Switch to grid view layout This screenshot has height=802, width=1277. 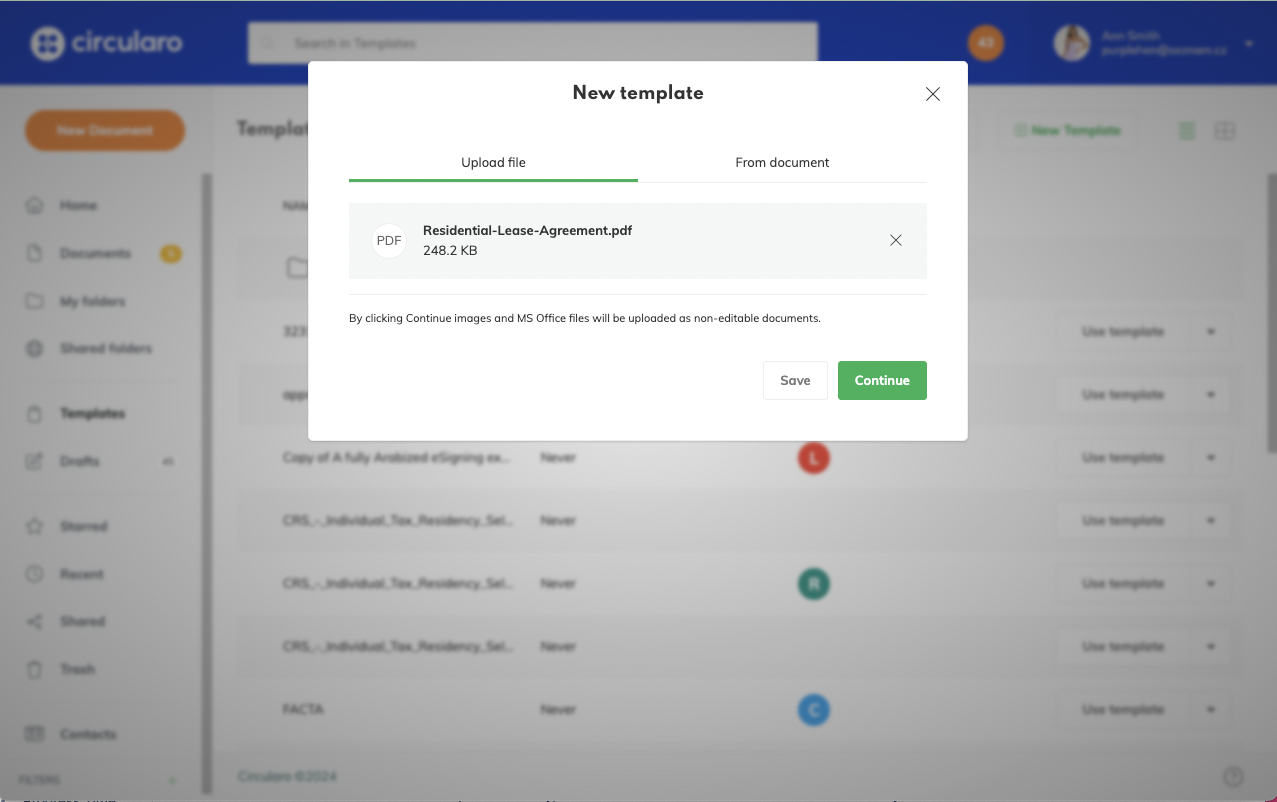click(1225, 131)
